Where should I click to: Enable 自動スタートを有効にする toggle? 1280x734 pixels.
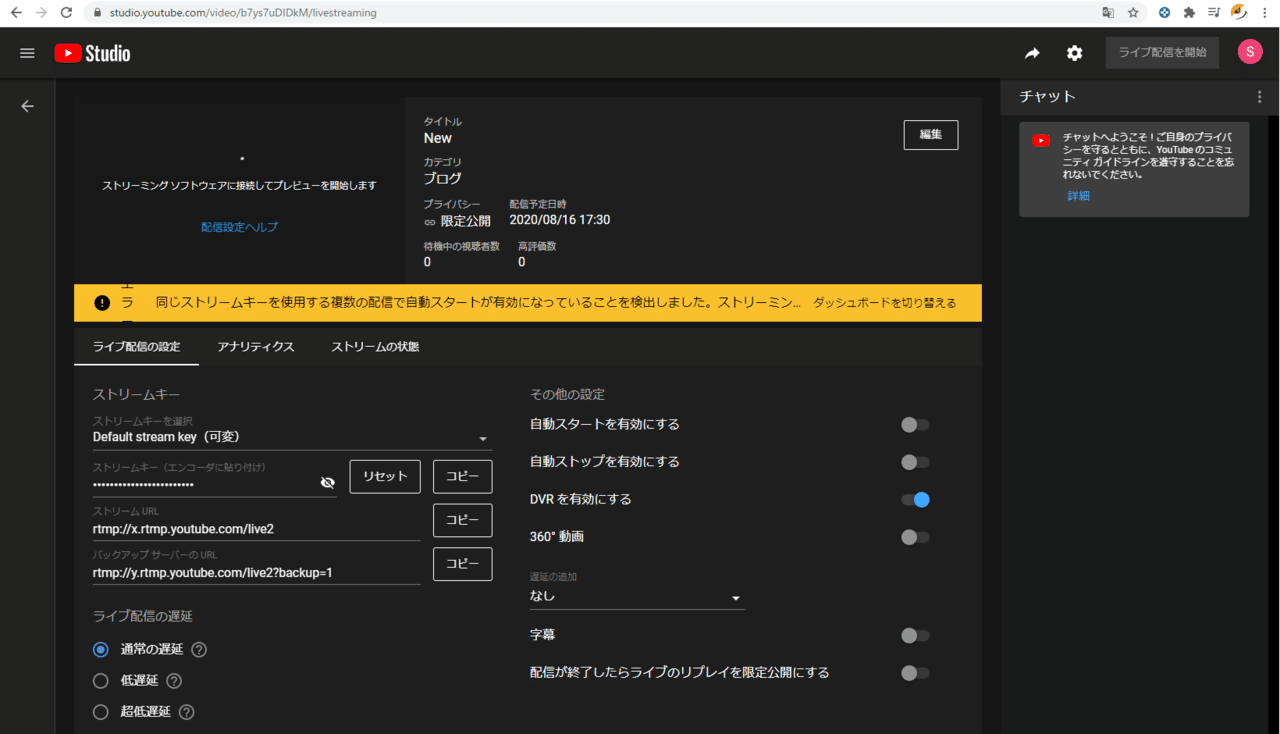(915, 425)
